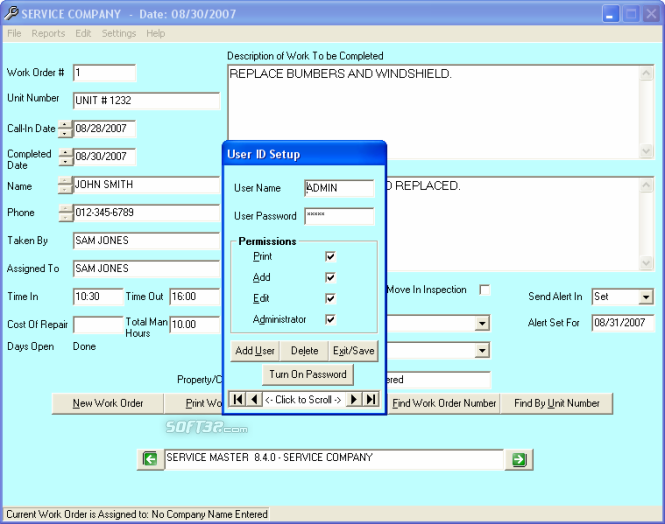The width and height of the screenshot is (665, 524).
Task: Go to next user record in dialog
Action: coord(354,399)
